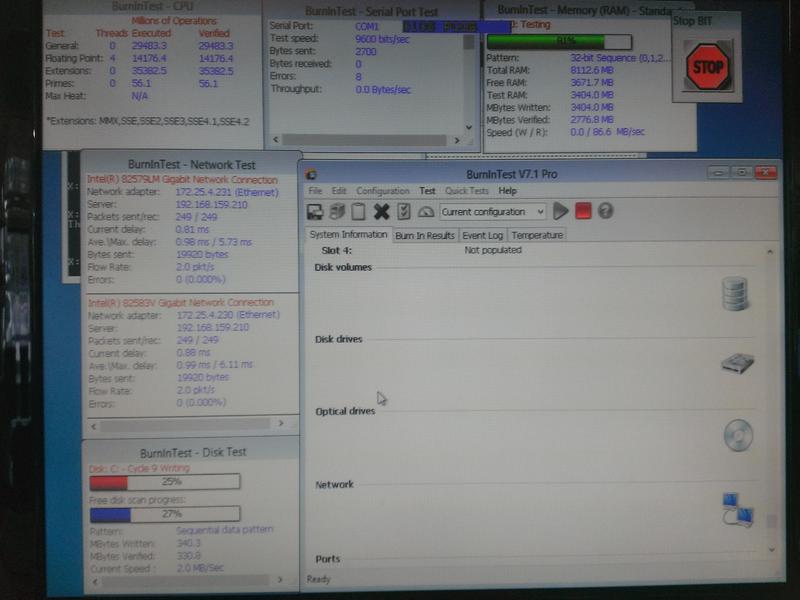The image size is (800, 600).
Task: Click the Free disk scan 27% progress bar
Action: pos(165,514)
